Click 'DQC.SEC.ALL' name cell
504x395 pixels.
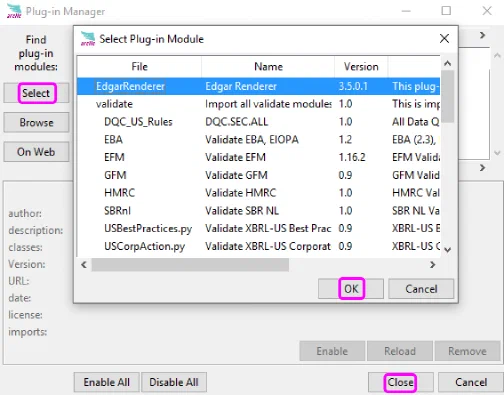pyautogui.click(x=237, y=122)
